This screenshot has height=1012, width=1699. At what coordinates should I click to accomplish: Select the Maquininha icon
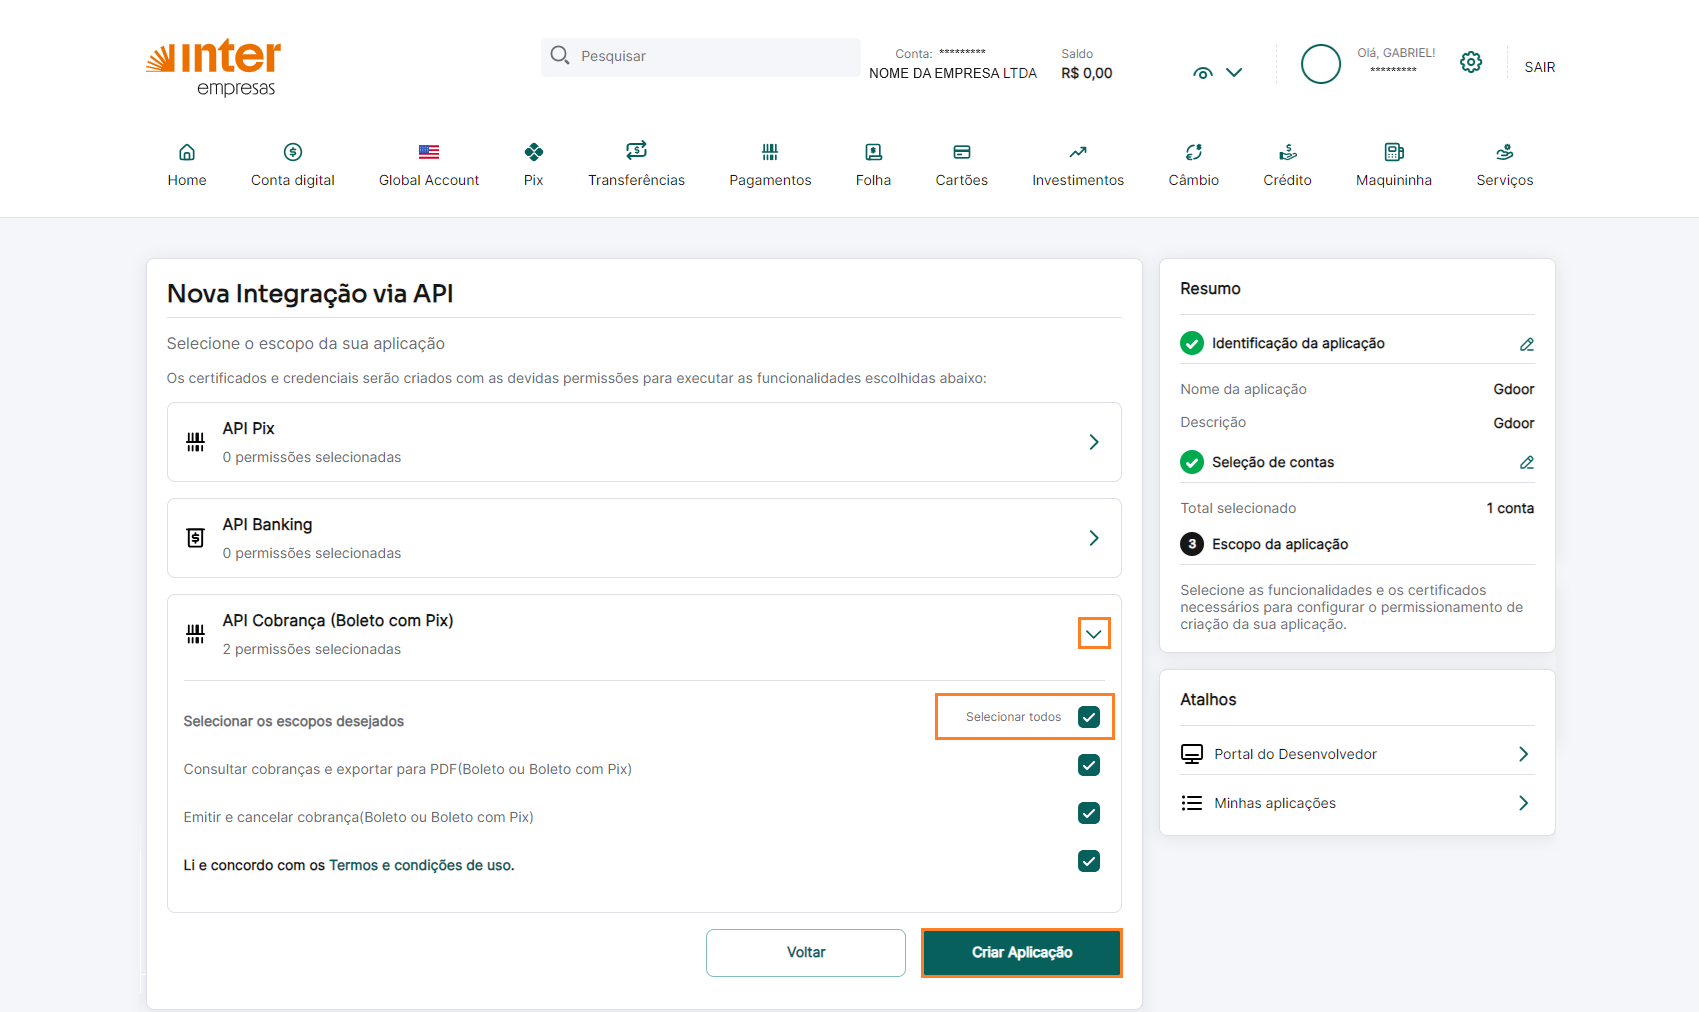(x=1394, y=152)
